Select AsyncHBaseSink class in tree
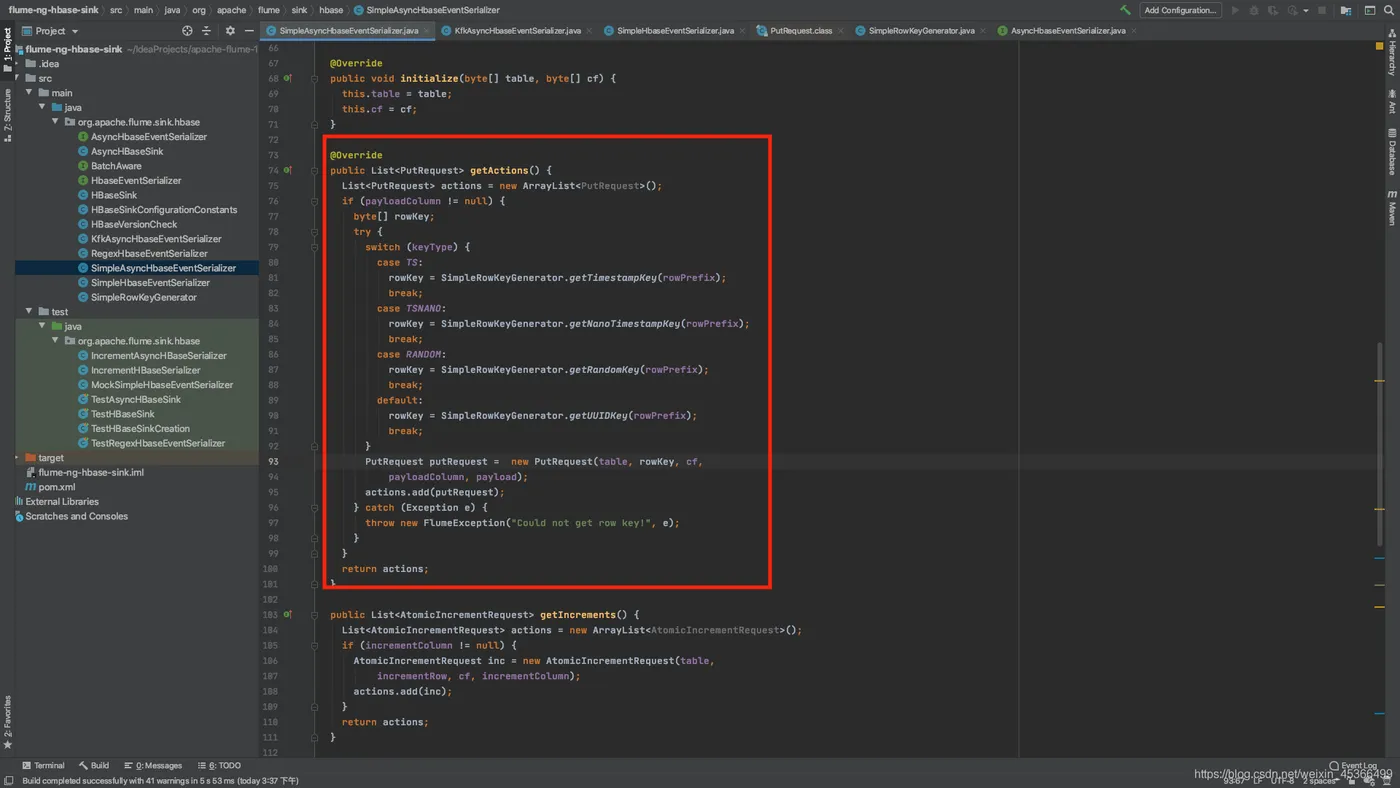 (126, 151)
